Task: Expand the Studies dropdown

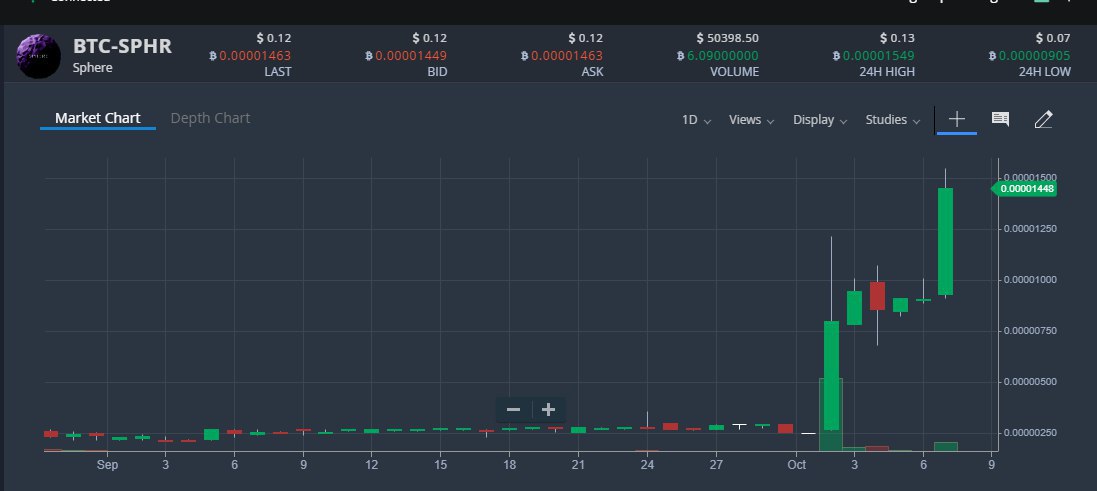Action: click(893, 120)
